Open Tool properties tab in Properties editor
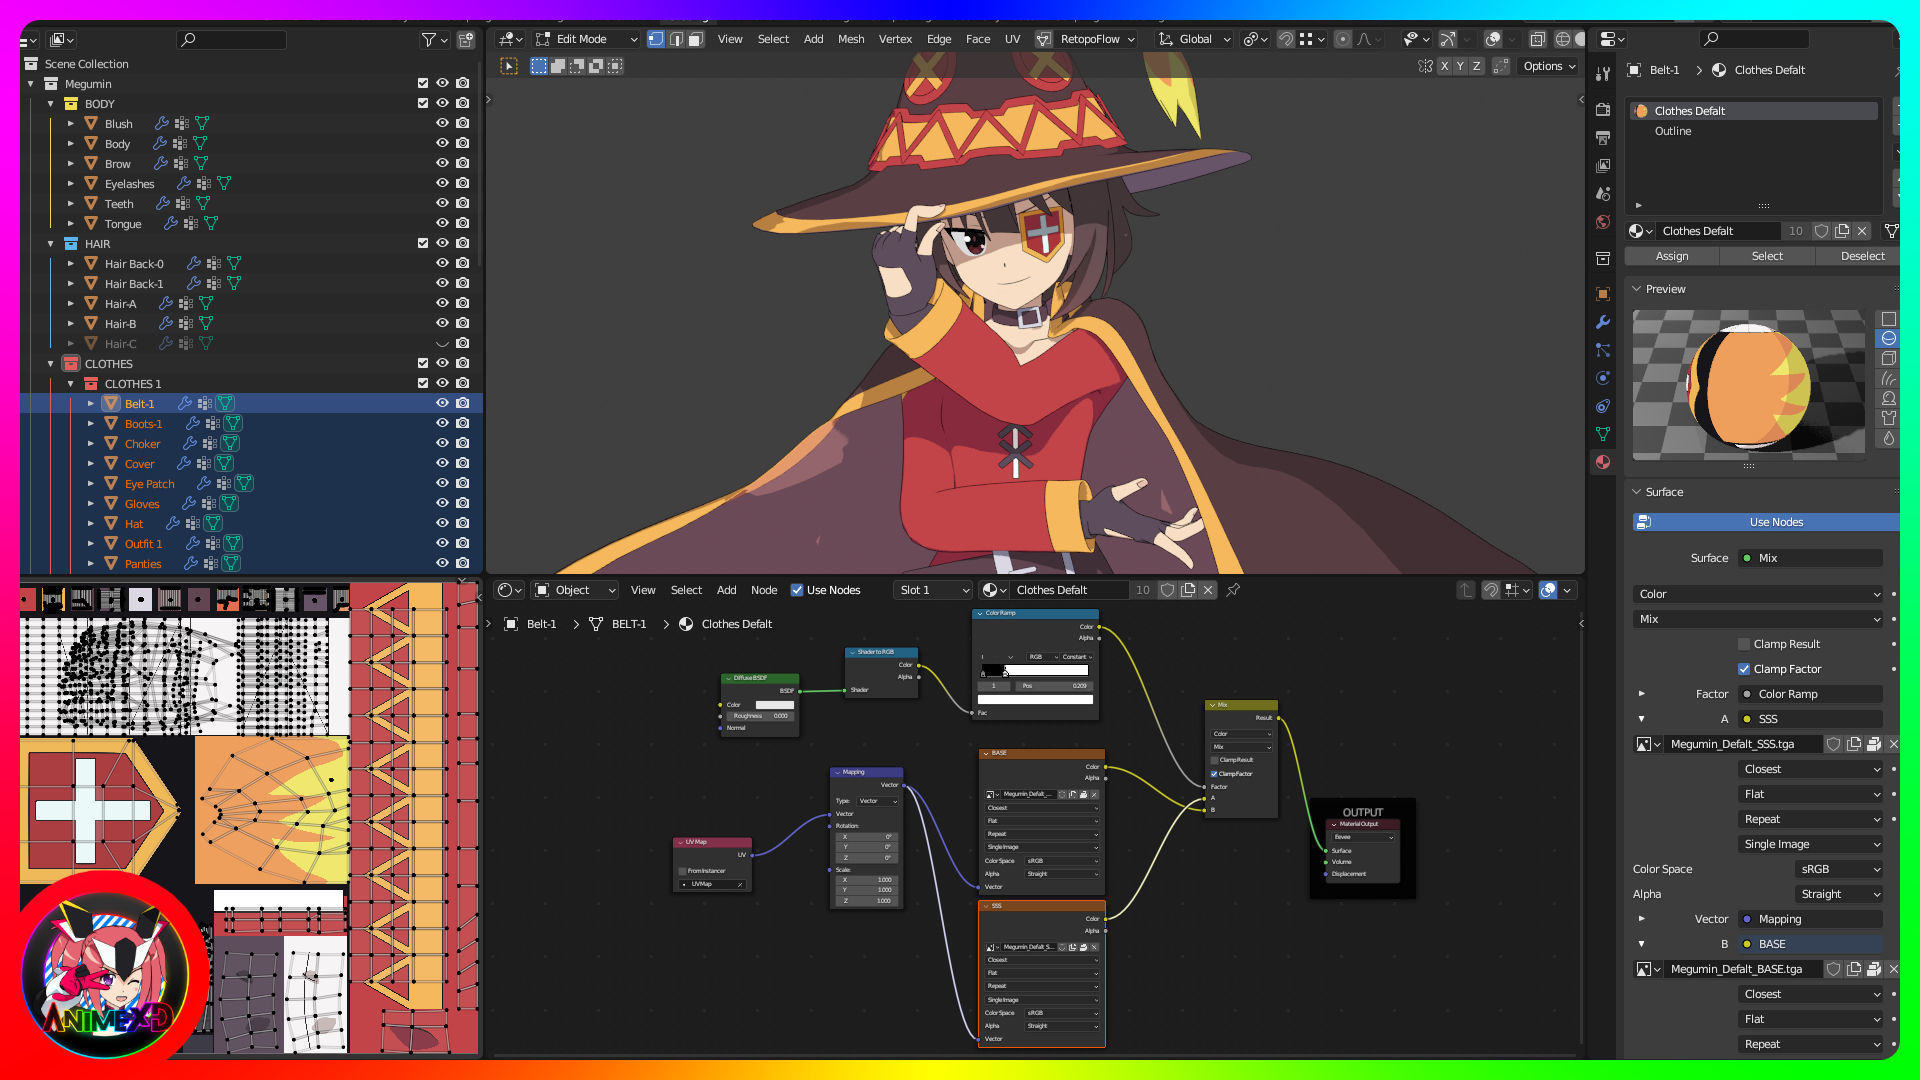 point(1603,74)
